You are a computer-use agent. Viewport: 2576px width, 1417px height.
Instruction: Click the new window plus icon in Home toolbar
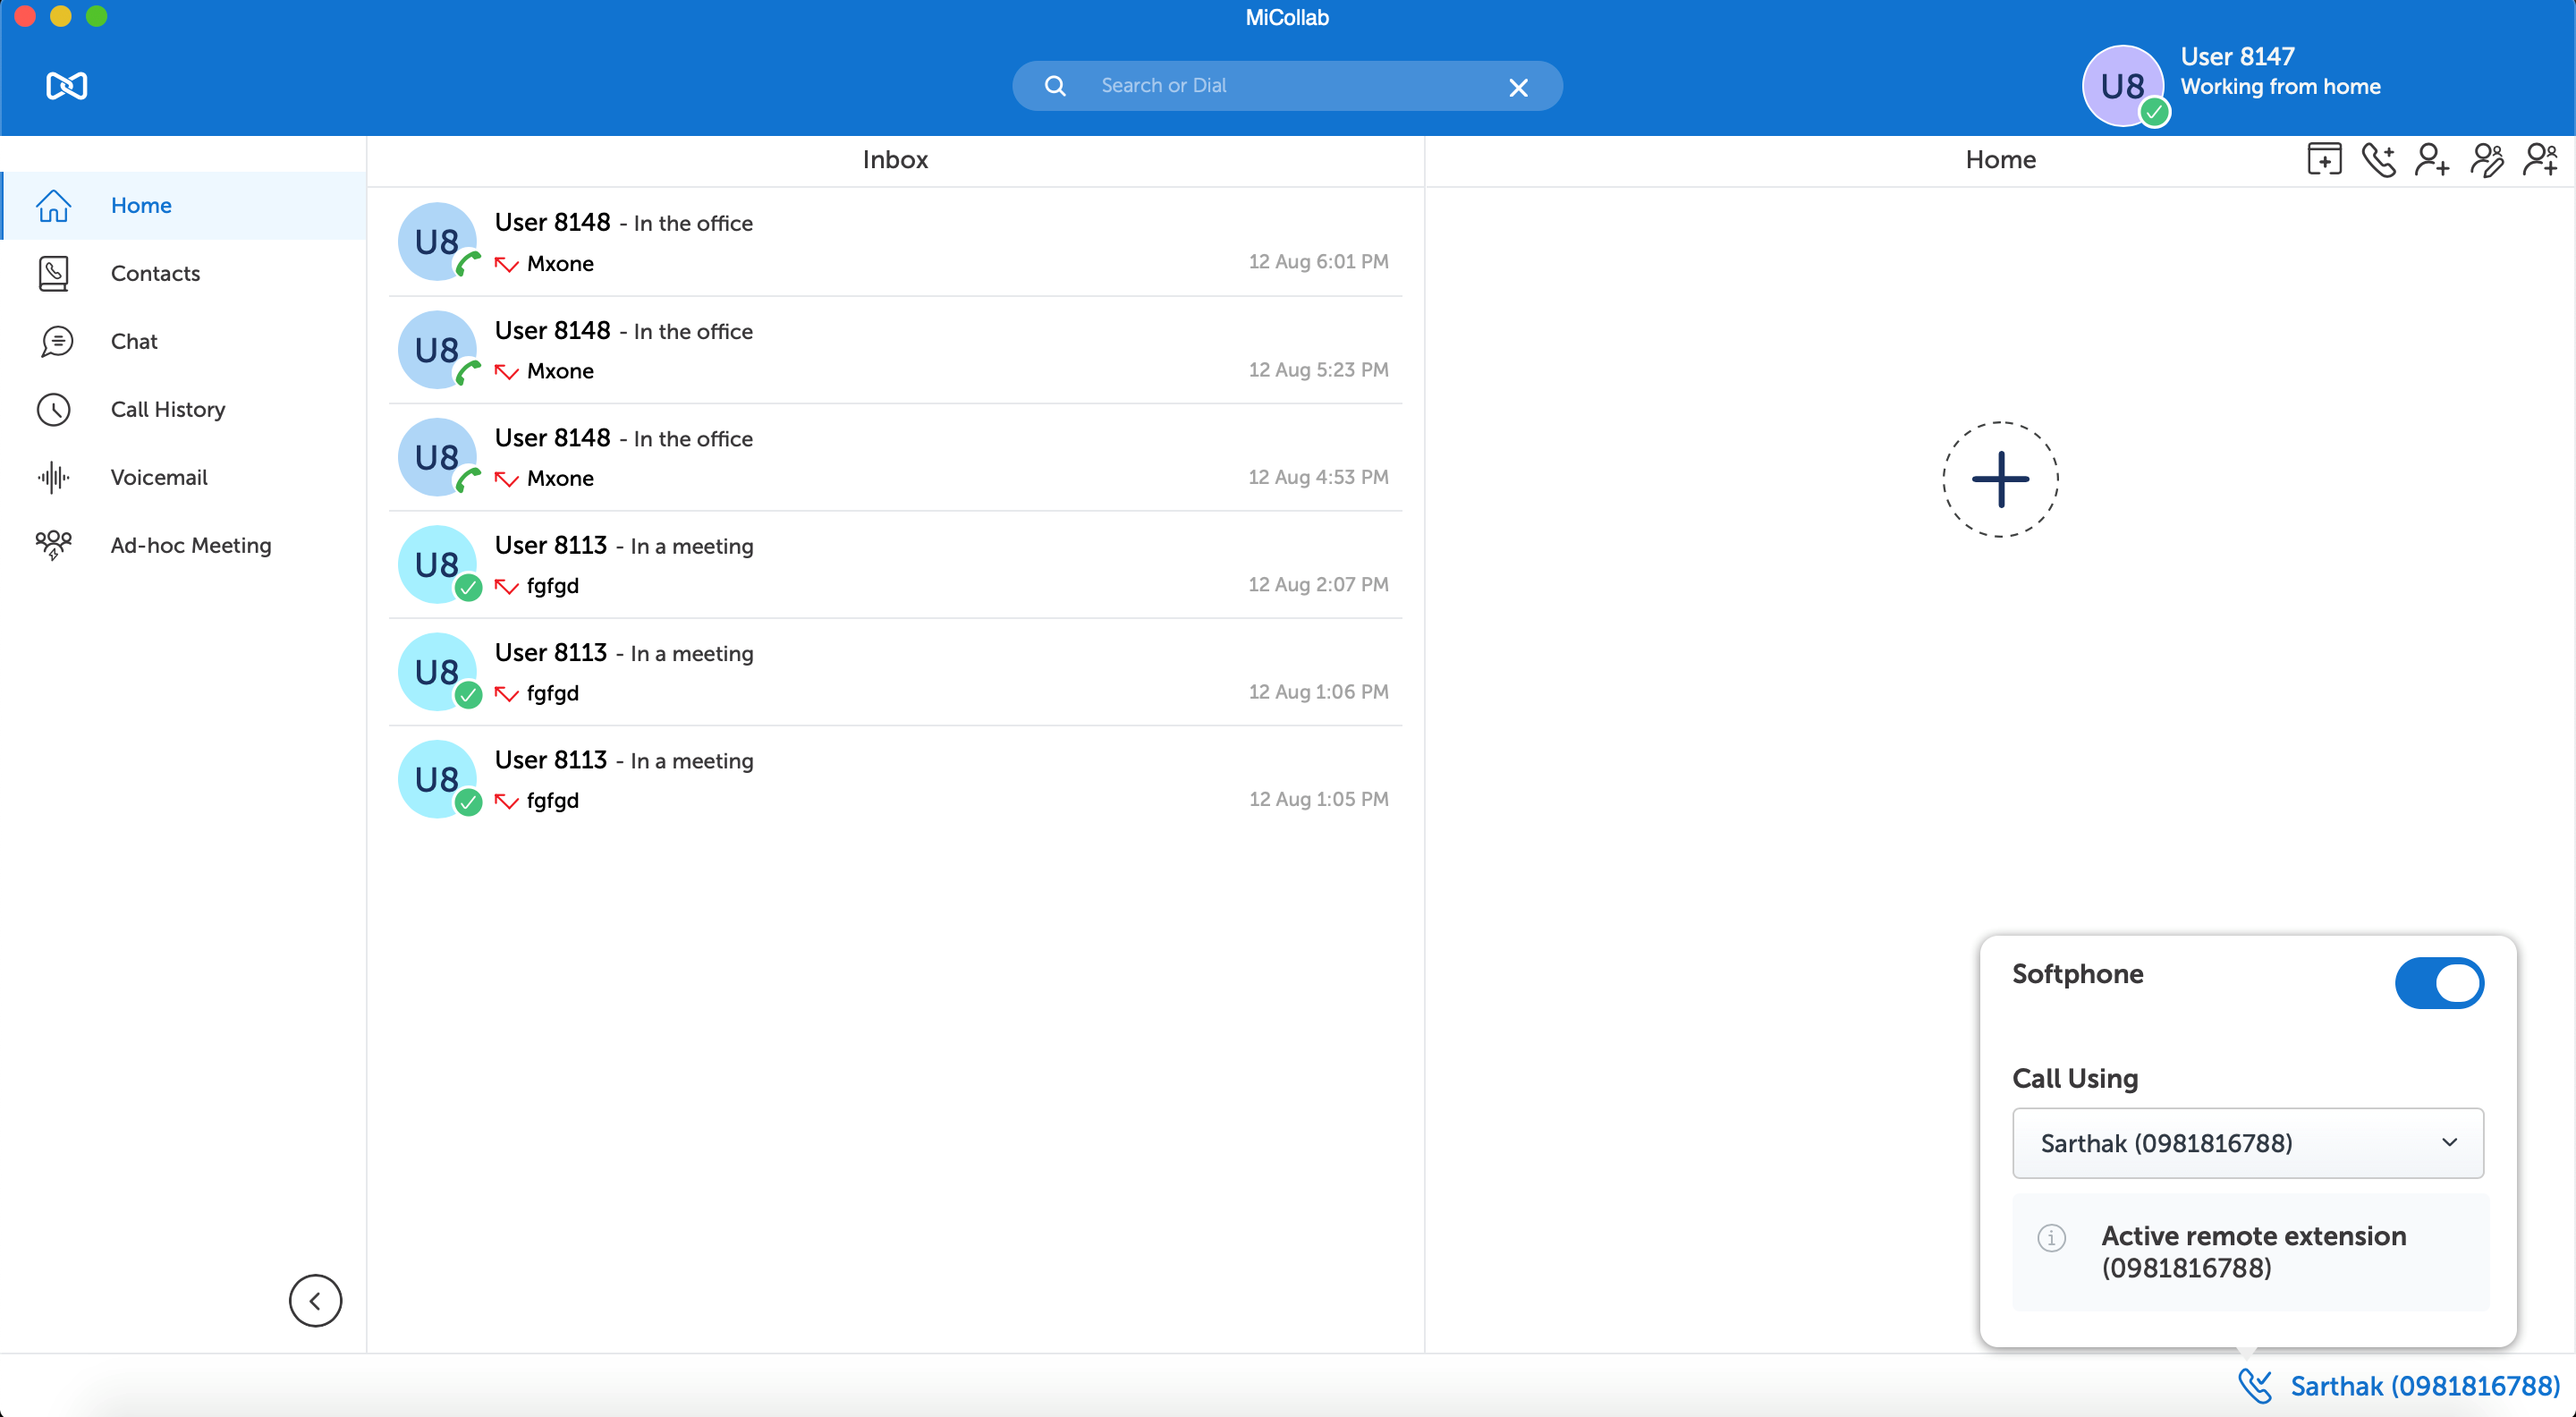pyautogui.click(x=2324, y=160)
